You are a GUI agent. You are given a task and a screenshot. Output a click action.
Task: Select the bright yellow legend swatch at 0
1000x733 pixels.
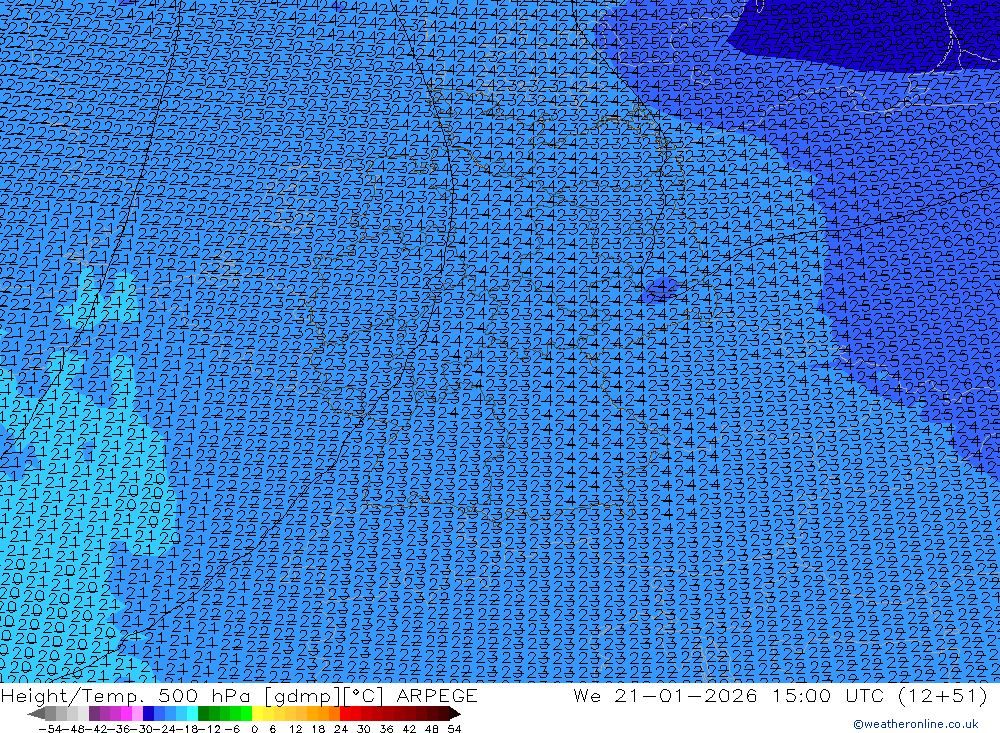258,713
